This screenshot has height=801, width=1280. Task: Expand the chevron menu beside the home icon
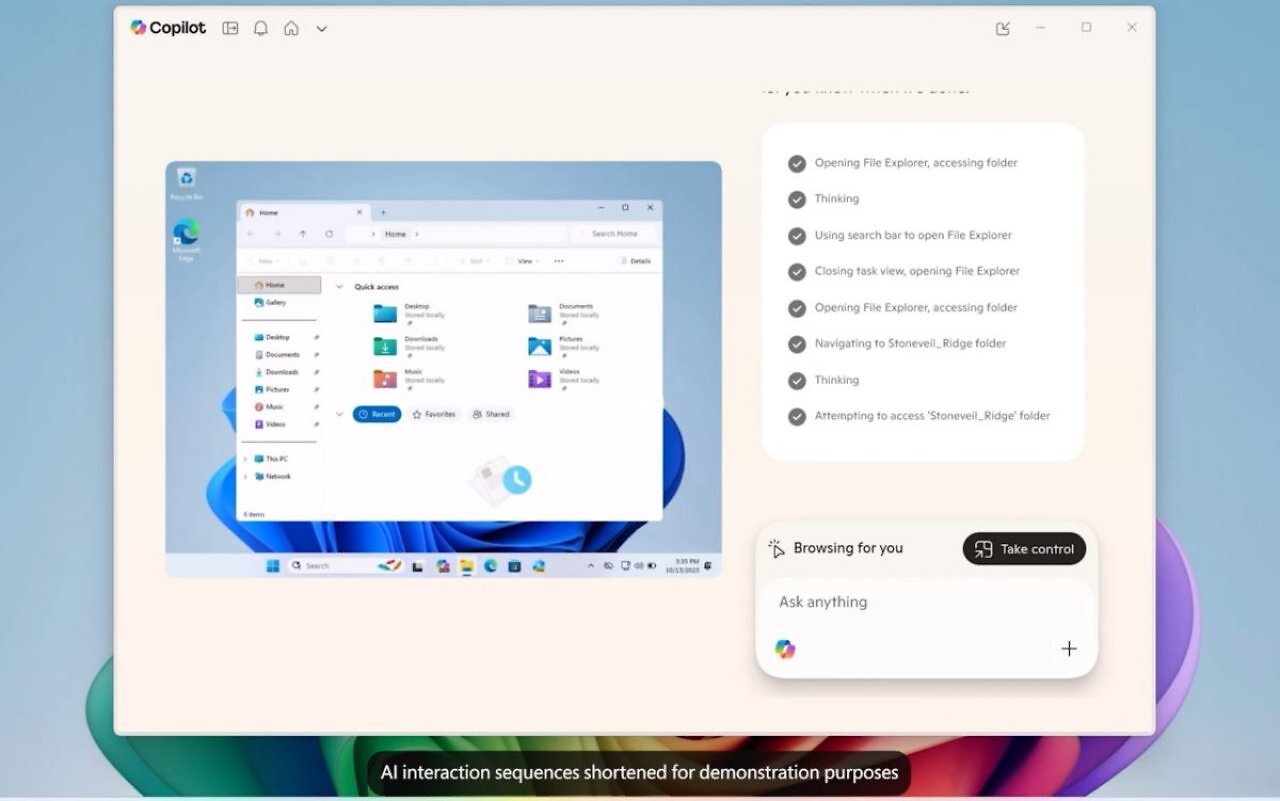(x=322, y=29)
